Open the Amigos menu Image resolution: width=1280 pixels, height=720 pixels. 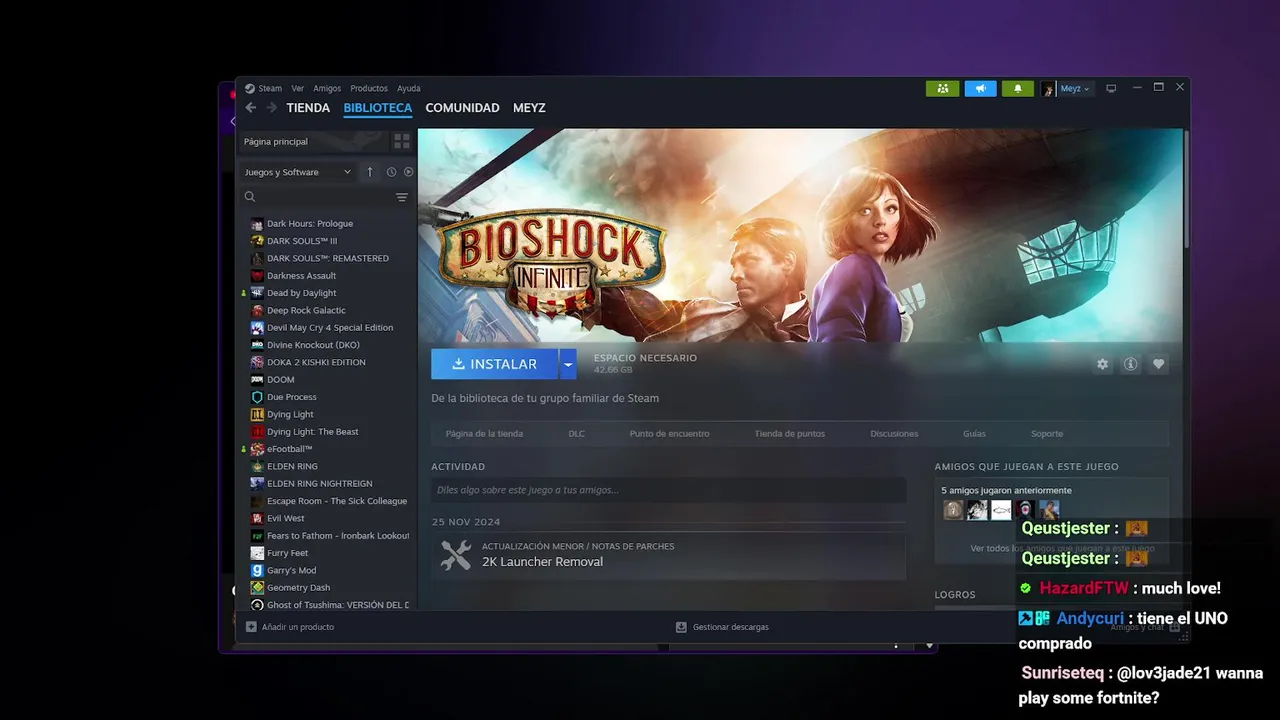[327, 88]
